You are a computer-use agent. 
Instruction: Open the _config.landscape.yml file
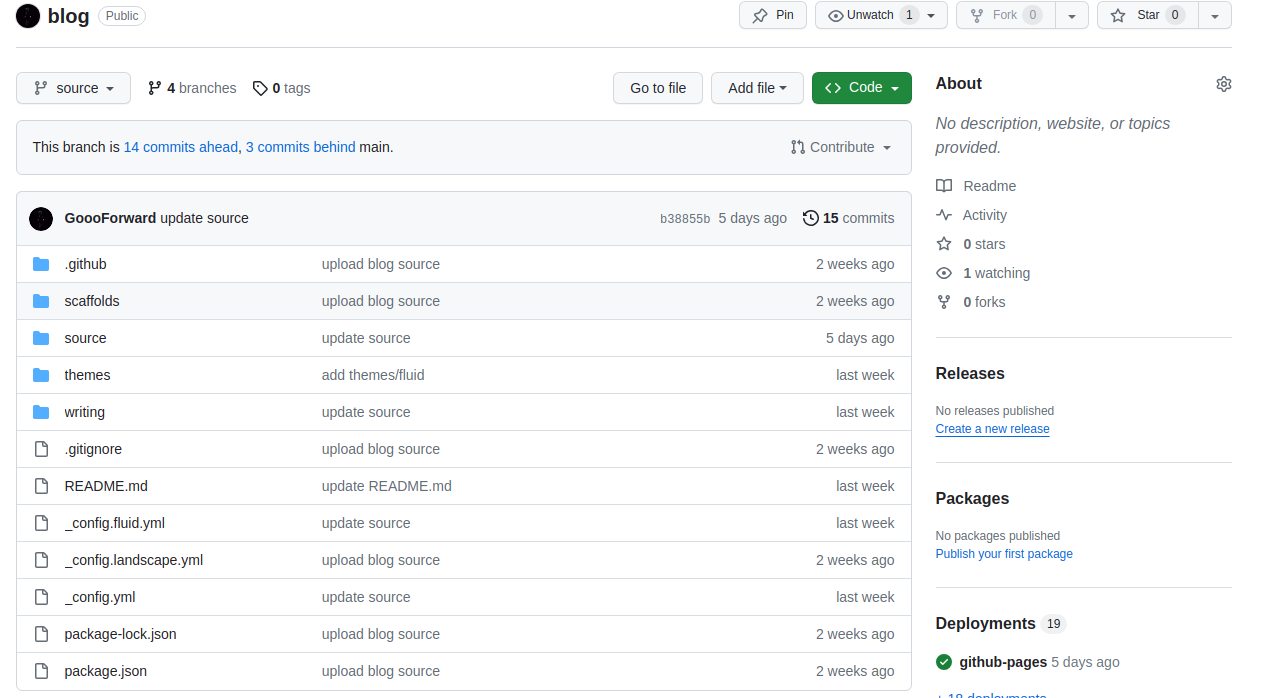[x=134, y=560]
